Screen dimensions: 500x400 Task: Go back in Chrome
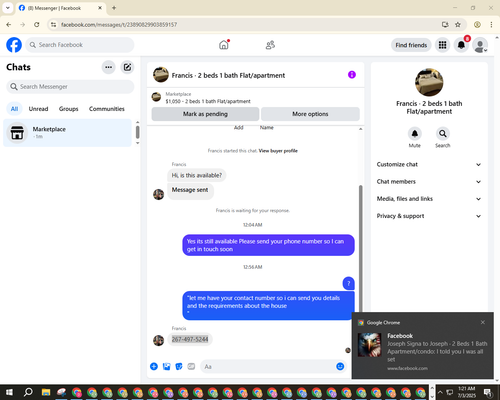click(x=9, y=24)
